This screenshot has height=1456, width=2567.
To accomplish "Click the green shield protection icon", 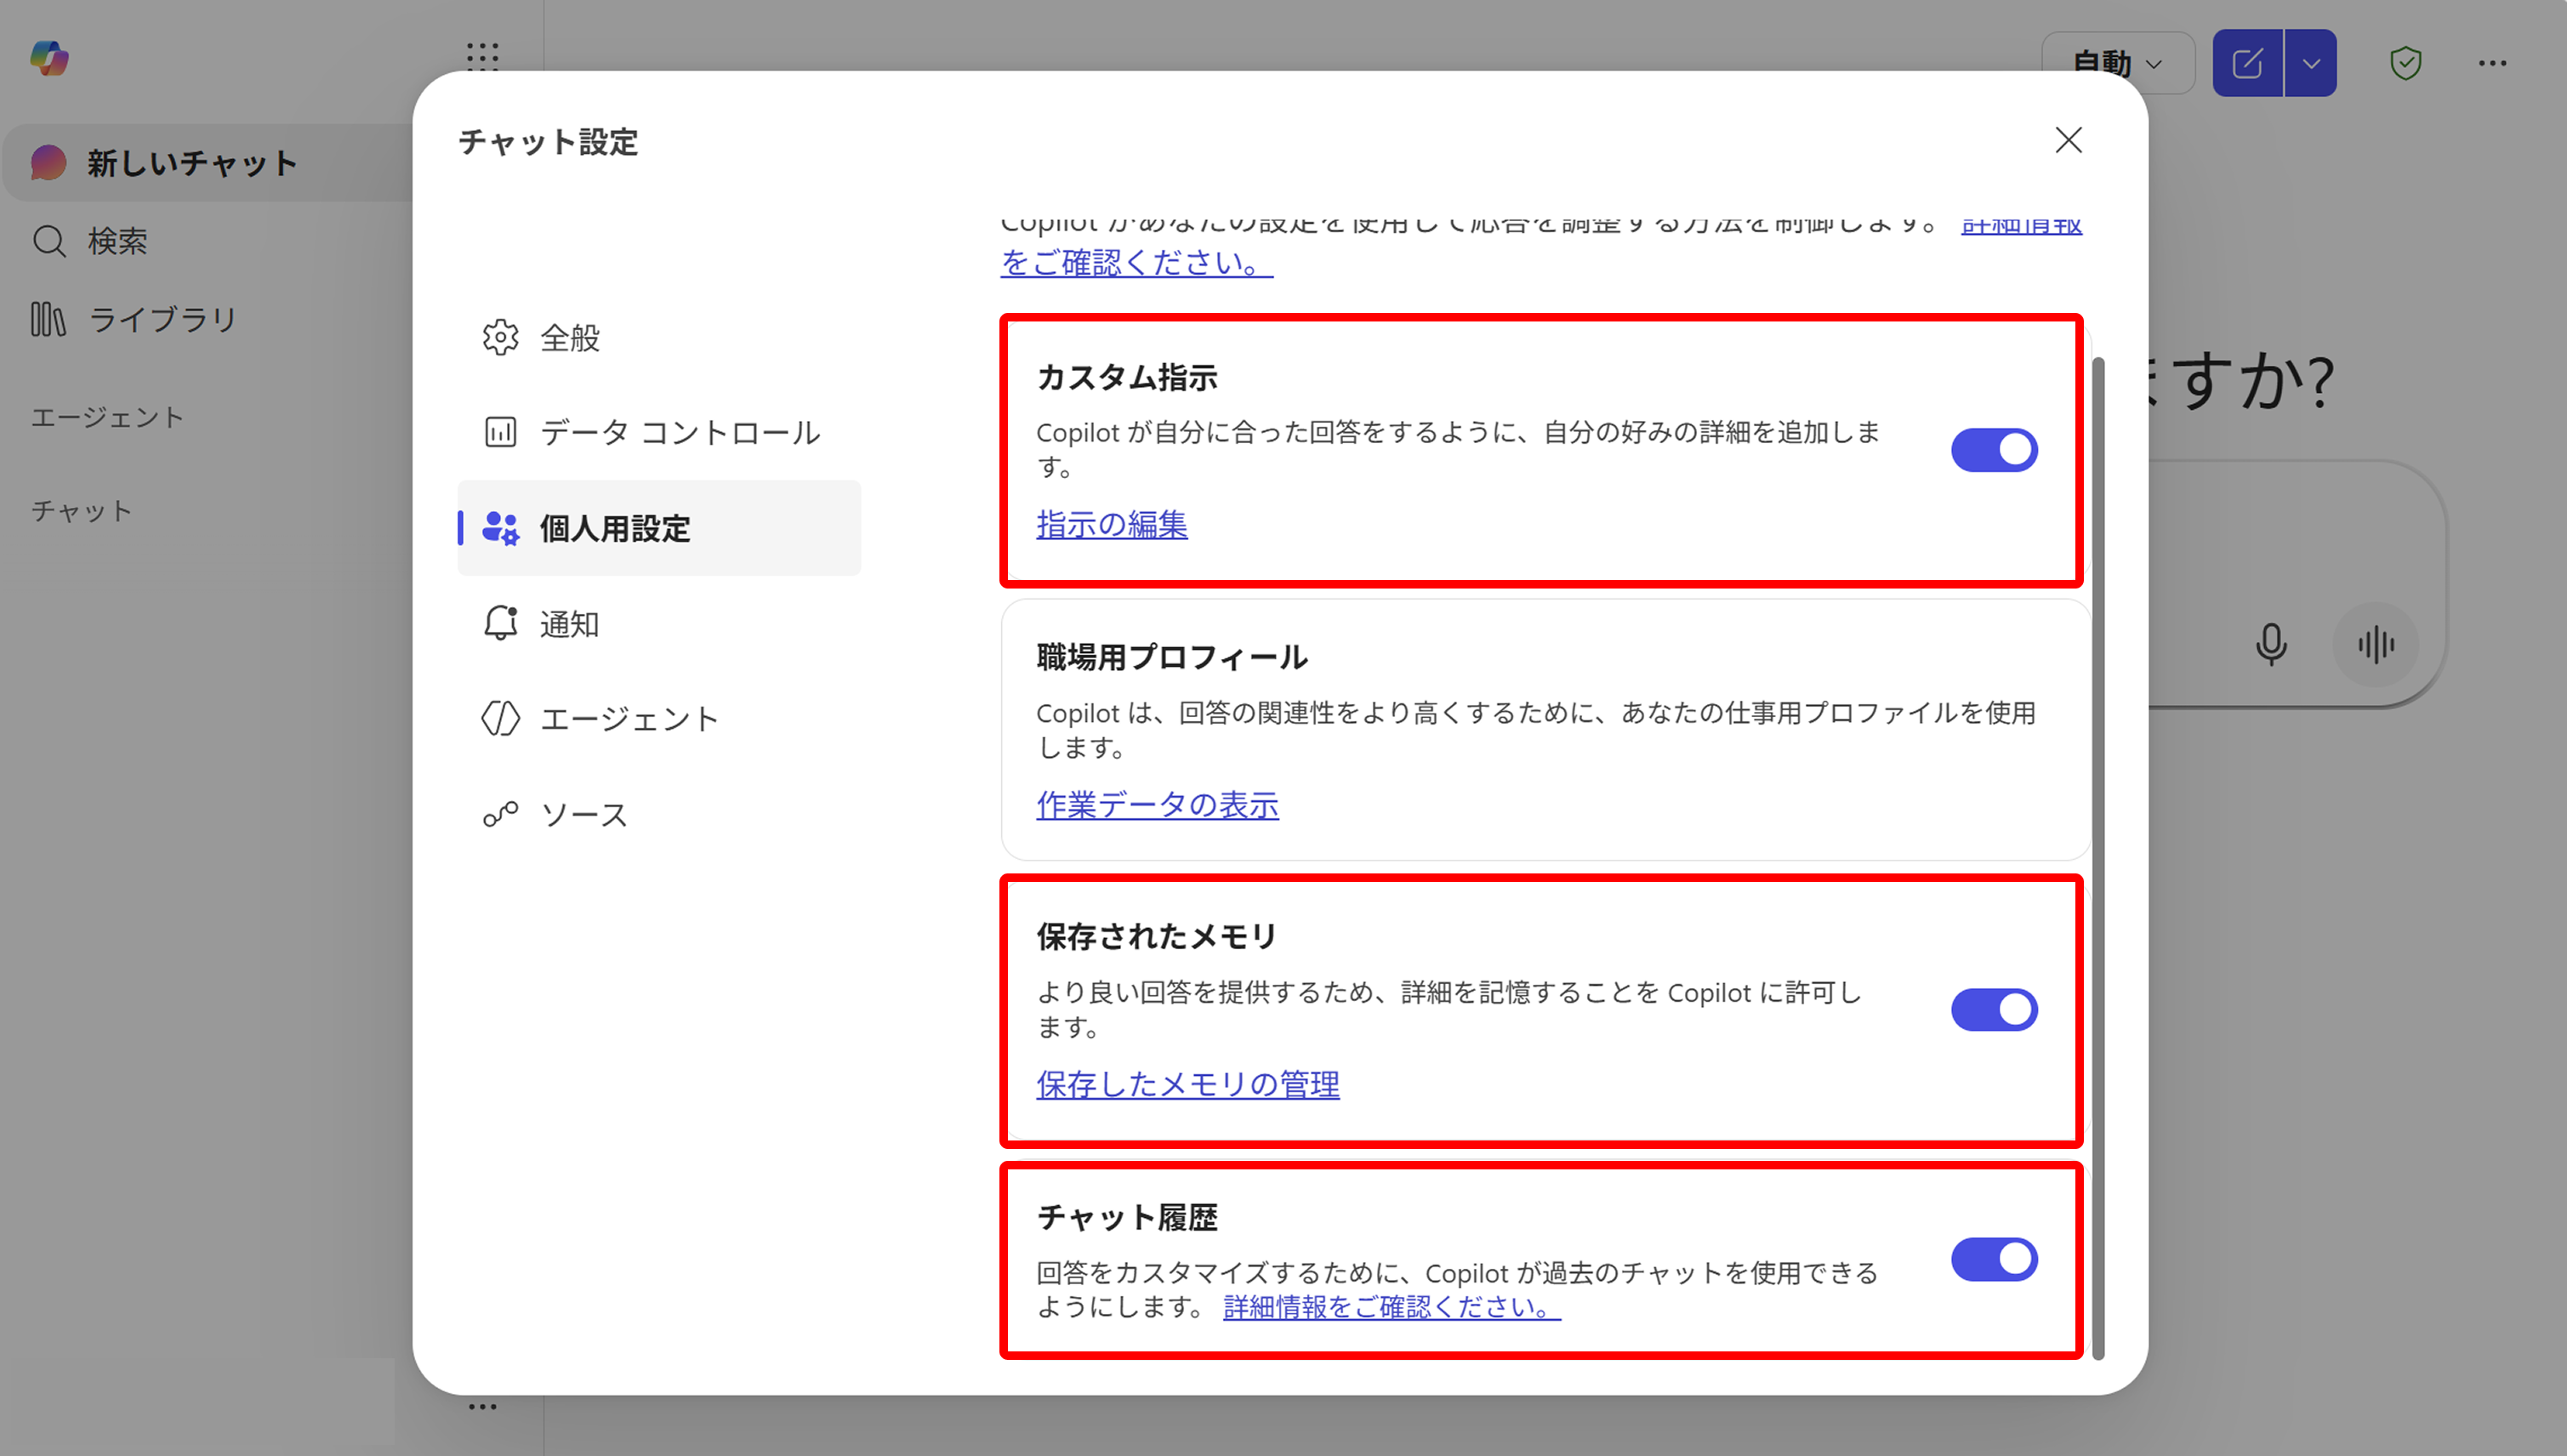I will [x=2405, y=63].
